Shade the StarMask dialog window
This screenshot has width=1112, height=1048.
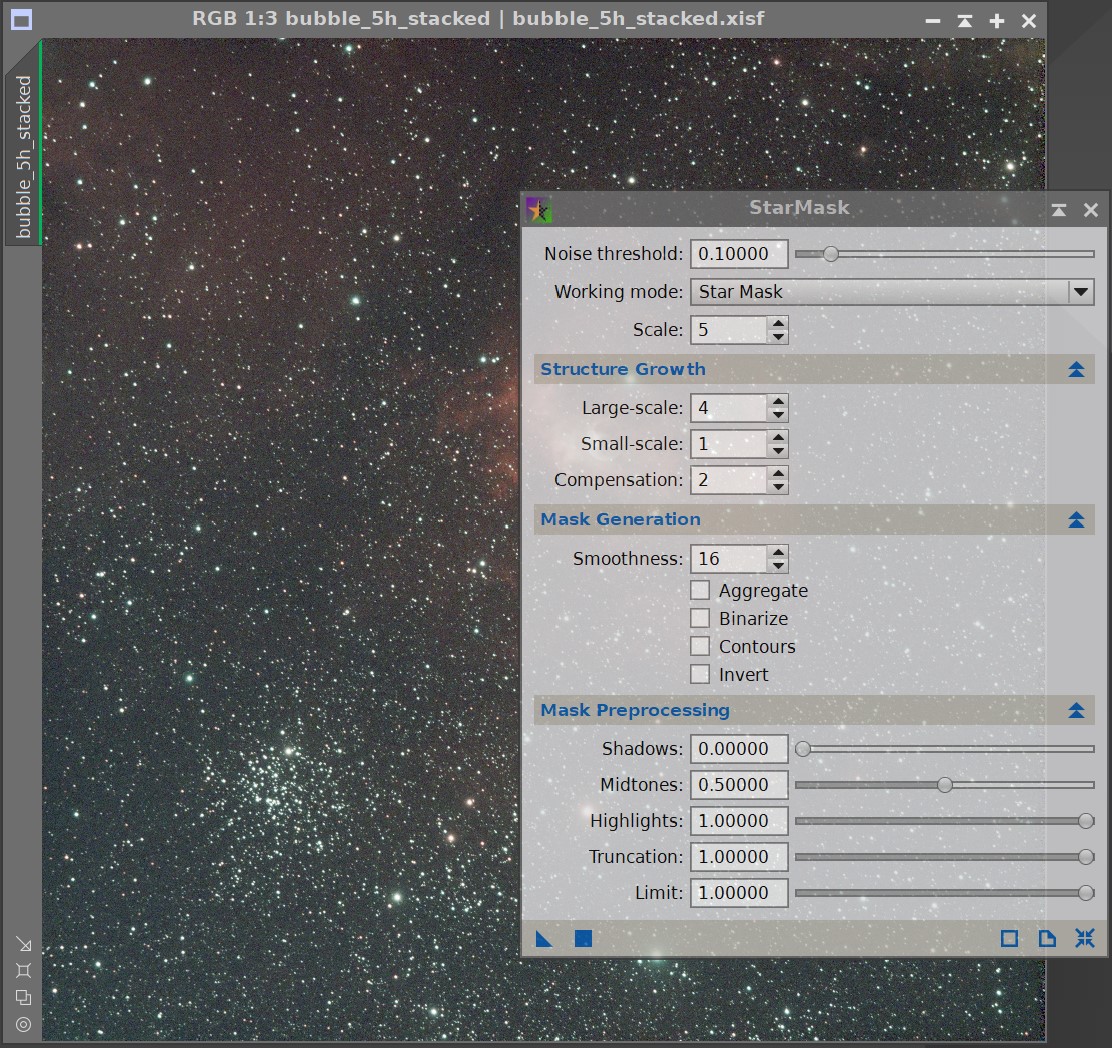1059,209
